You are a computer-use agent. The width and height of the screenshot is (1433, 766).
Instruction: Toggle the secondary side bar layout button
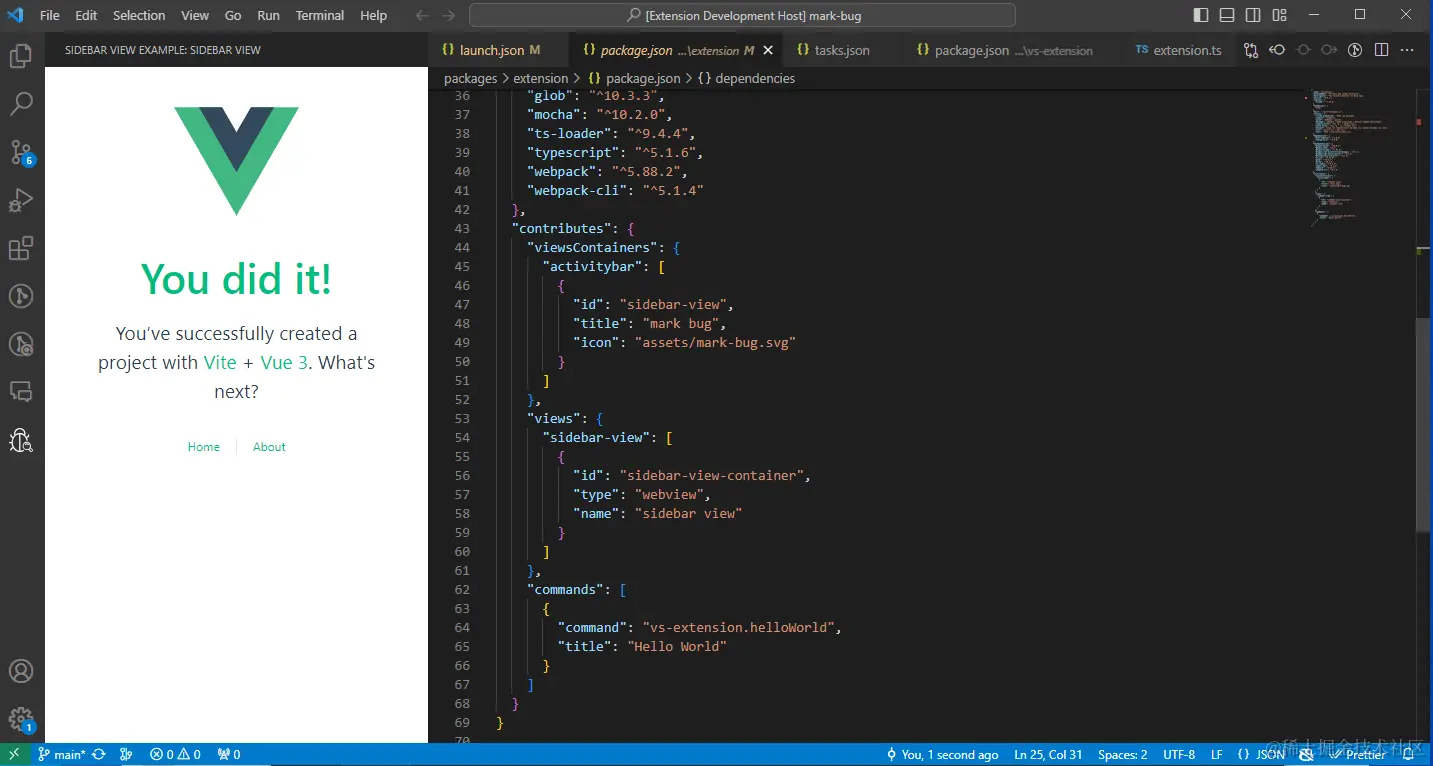pos(1253,15)
